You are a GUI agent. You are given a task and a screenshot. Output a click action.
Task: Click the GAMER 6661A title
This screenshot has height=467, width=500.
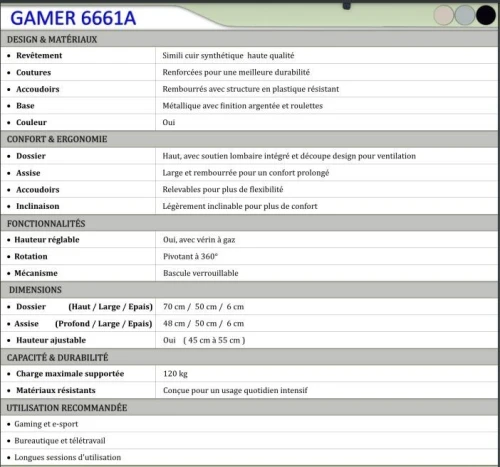coord(73,18)
